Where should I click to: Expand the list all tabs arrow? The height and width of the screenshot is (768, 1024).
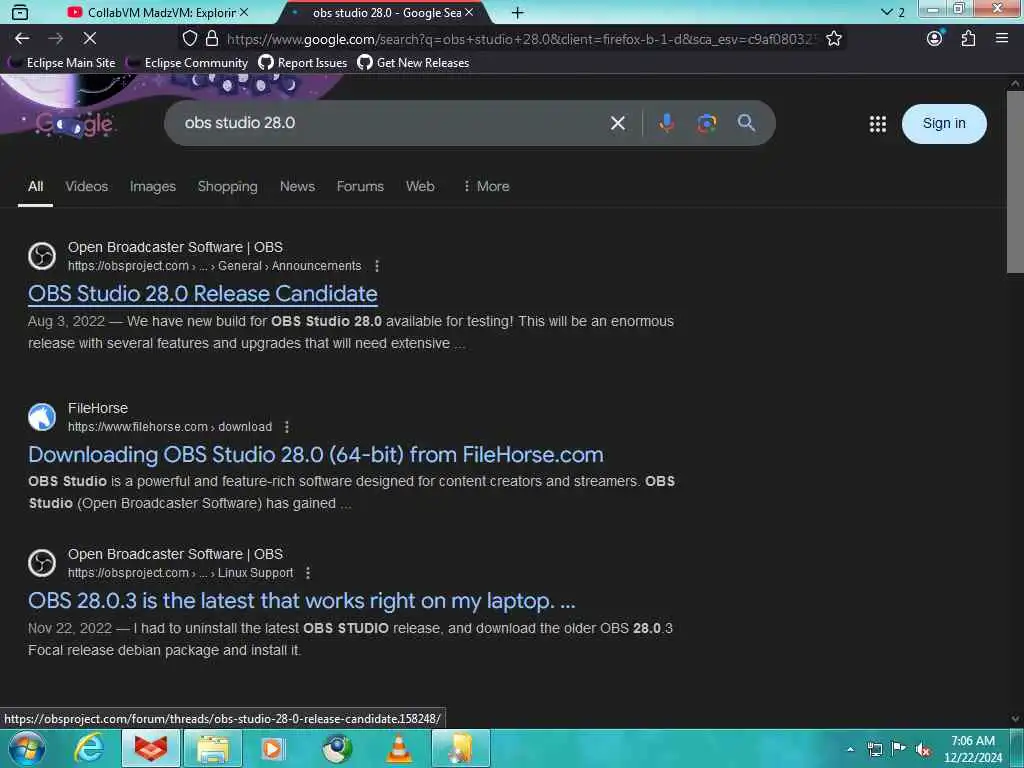886,12
